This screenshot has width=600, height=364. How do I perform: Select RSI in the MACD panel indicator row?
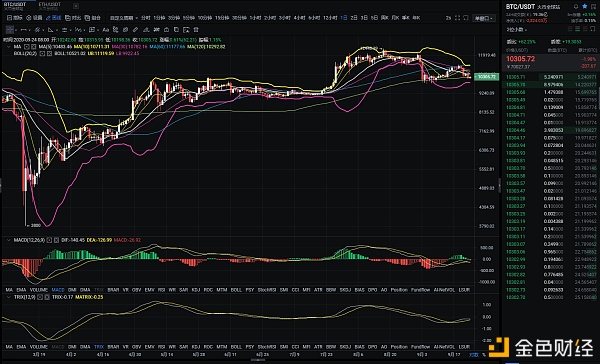coord(161,290)
